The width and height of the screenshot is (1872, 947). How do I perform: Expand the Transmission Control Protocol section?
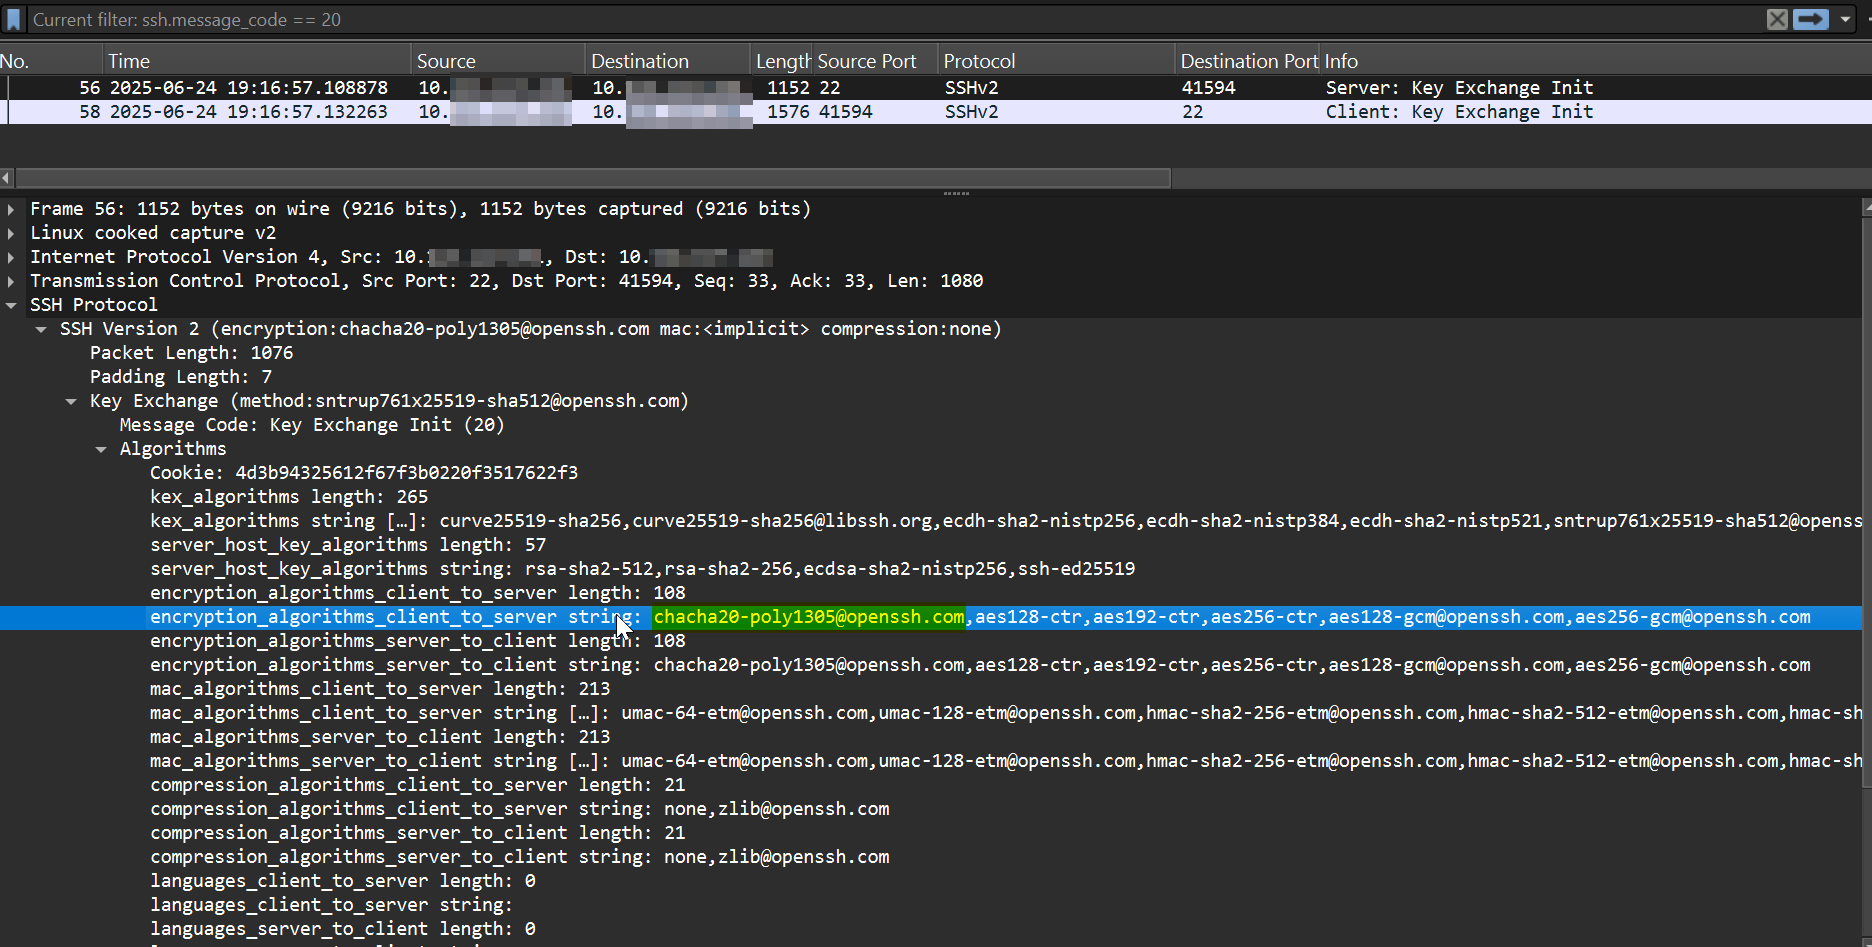(11, 281)
